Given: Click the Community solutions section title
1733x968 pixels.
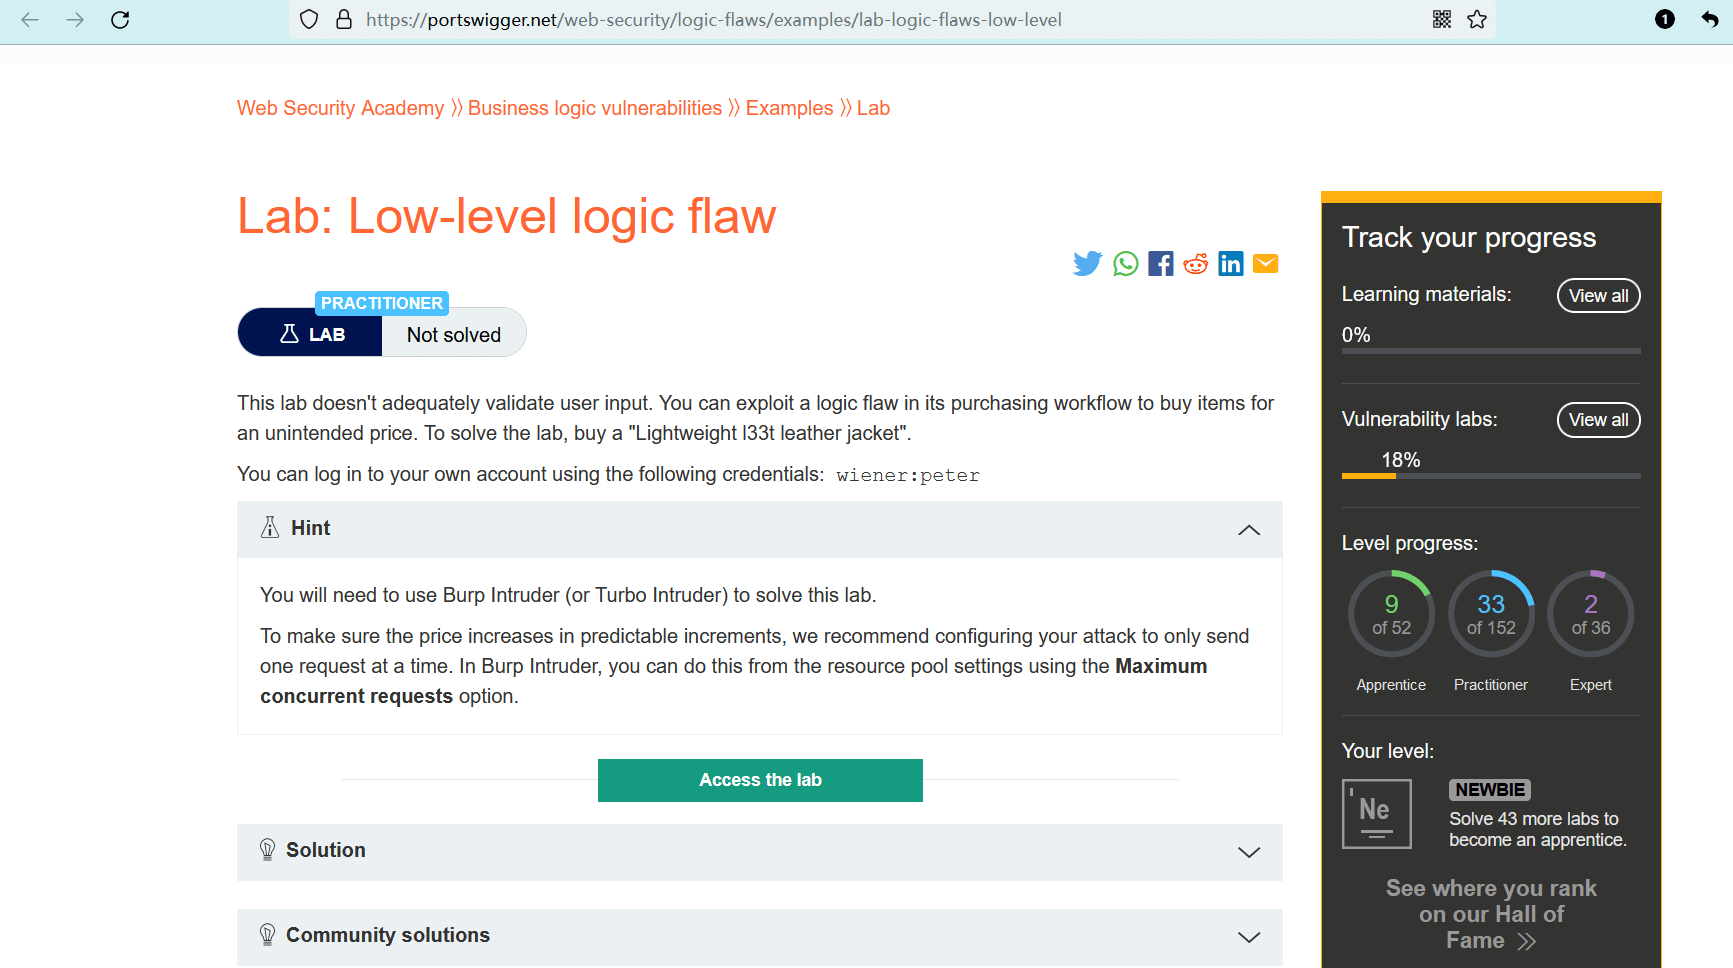Looking at the screenshot, I should pos(388,935).
